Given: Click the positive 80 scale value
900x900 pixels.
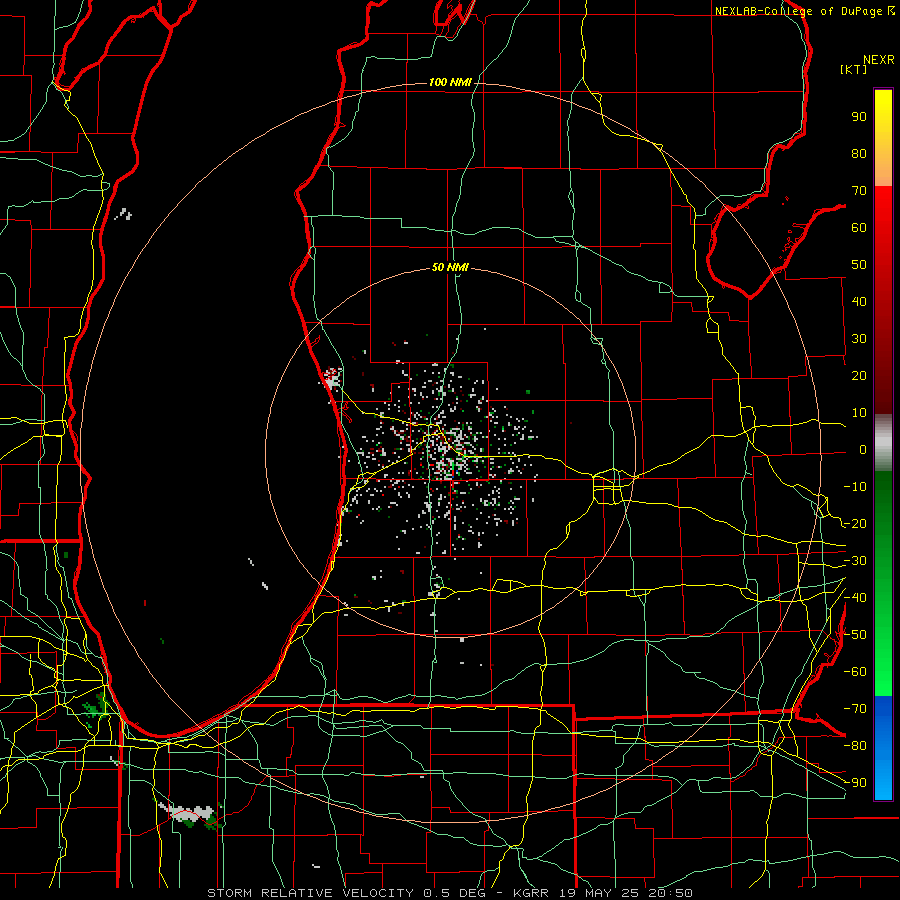Looking at the screenshot, I should click(859, 154).
